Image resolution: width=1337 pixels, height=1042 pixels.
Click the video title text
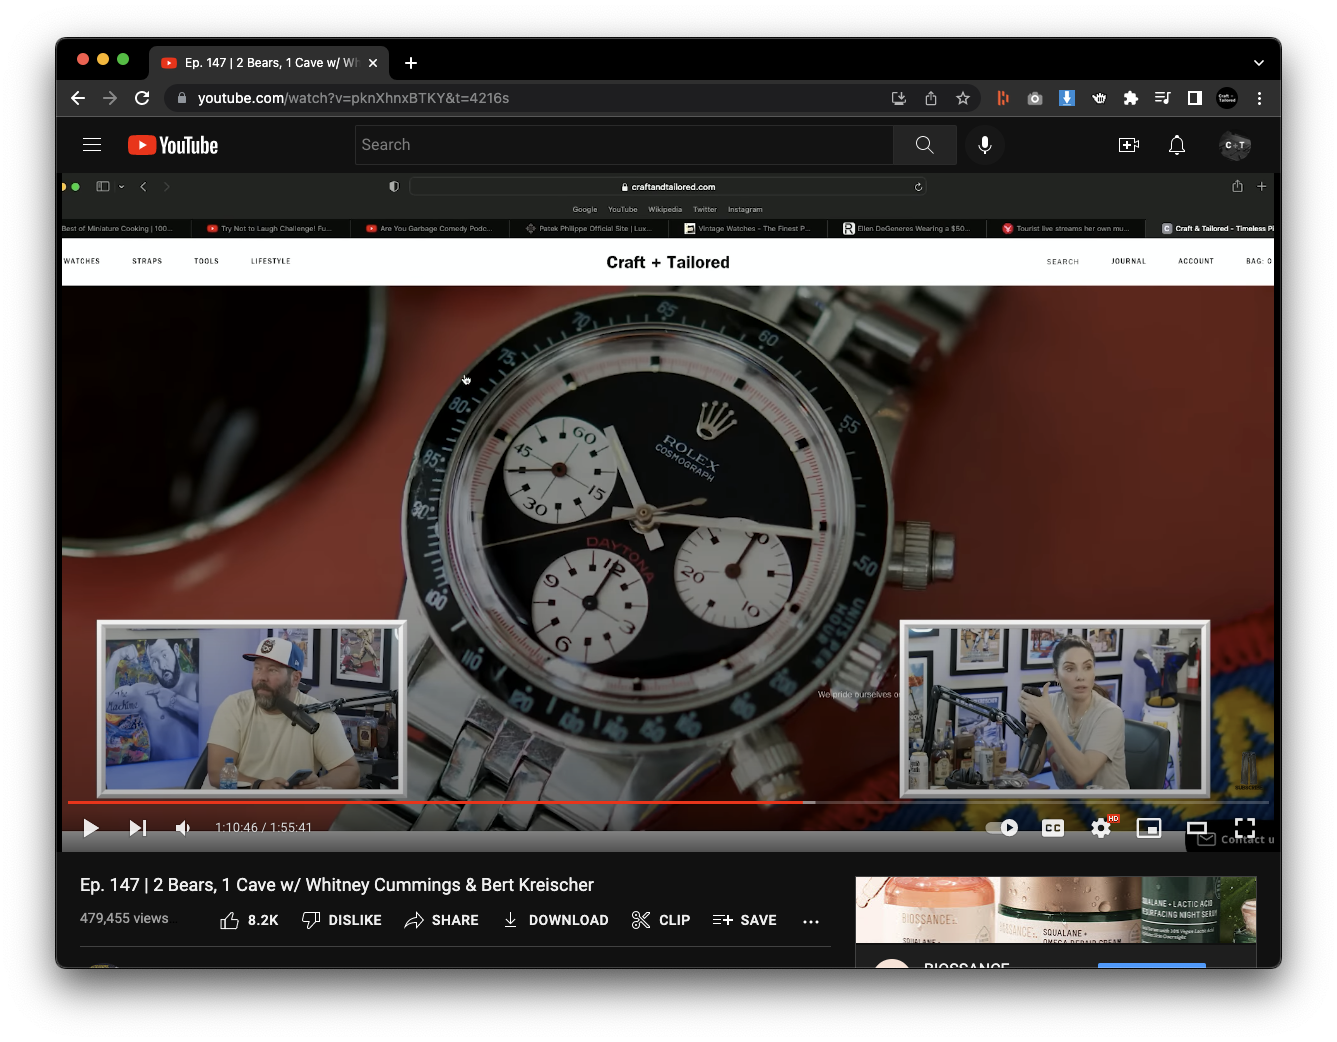[x=337, y=885]
